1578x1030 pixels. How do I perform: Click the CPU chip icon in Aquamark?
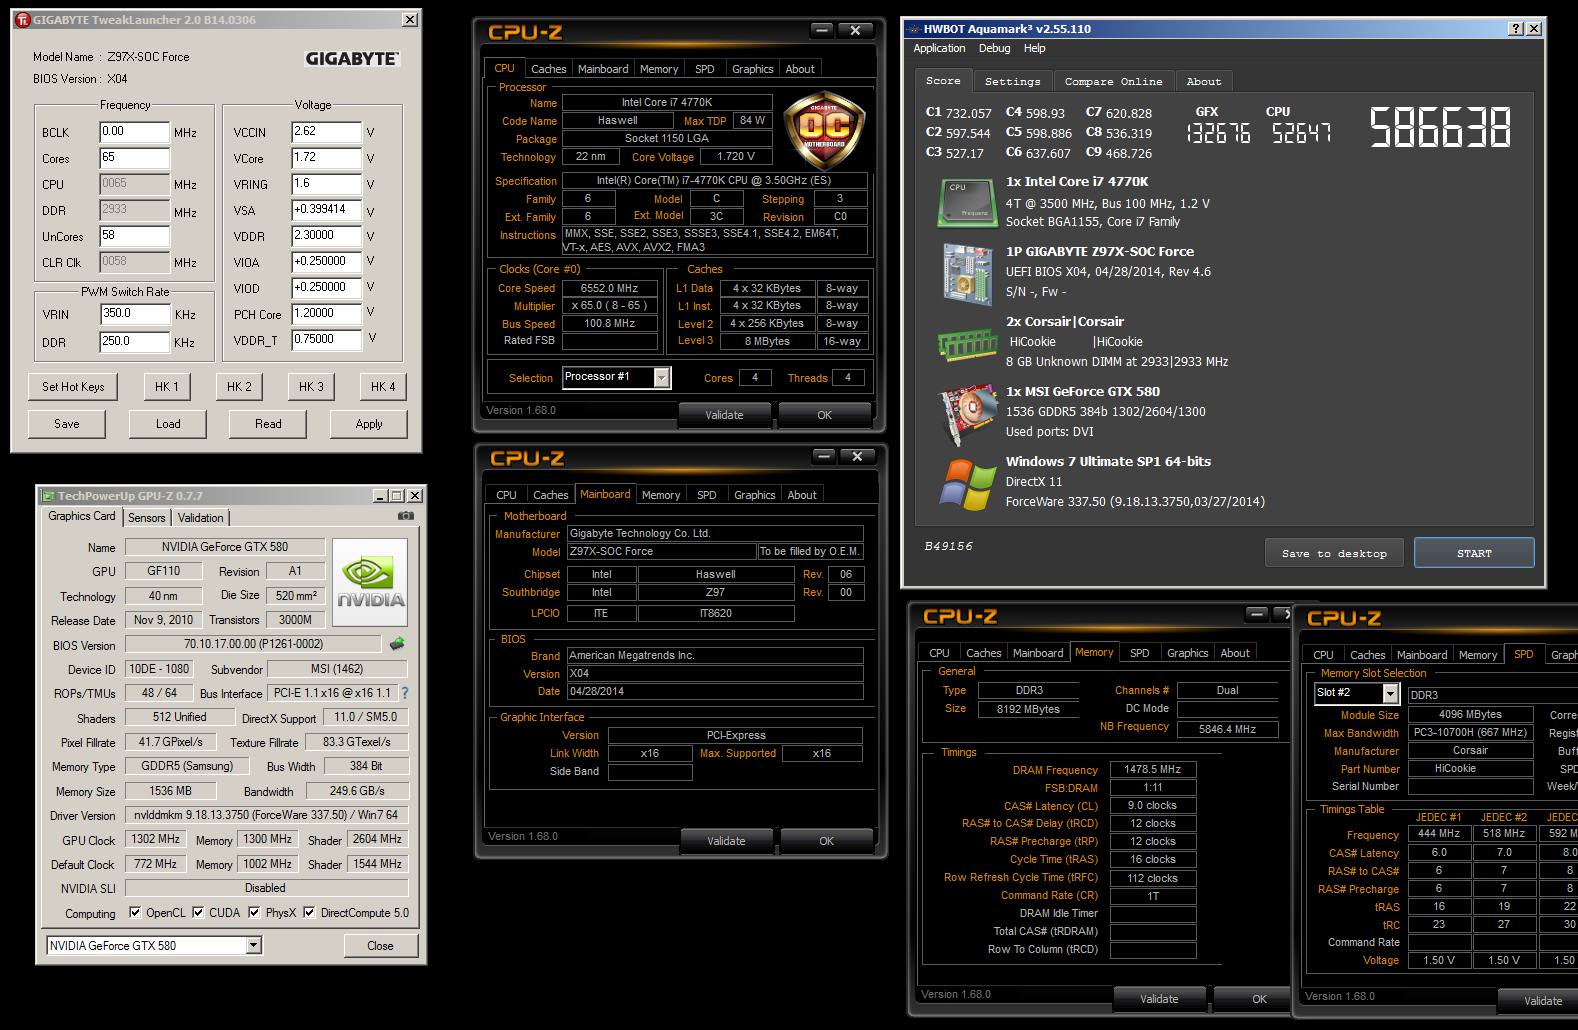(x=967, y=203)
